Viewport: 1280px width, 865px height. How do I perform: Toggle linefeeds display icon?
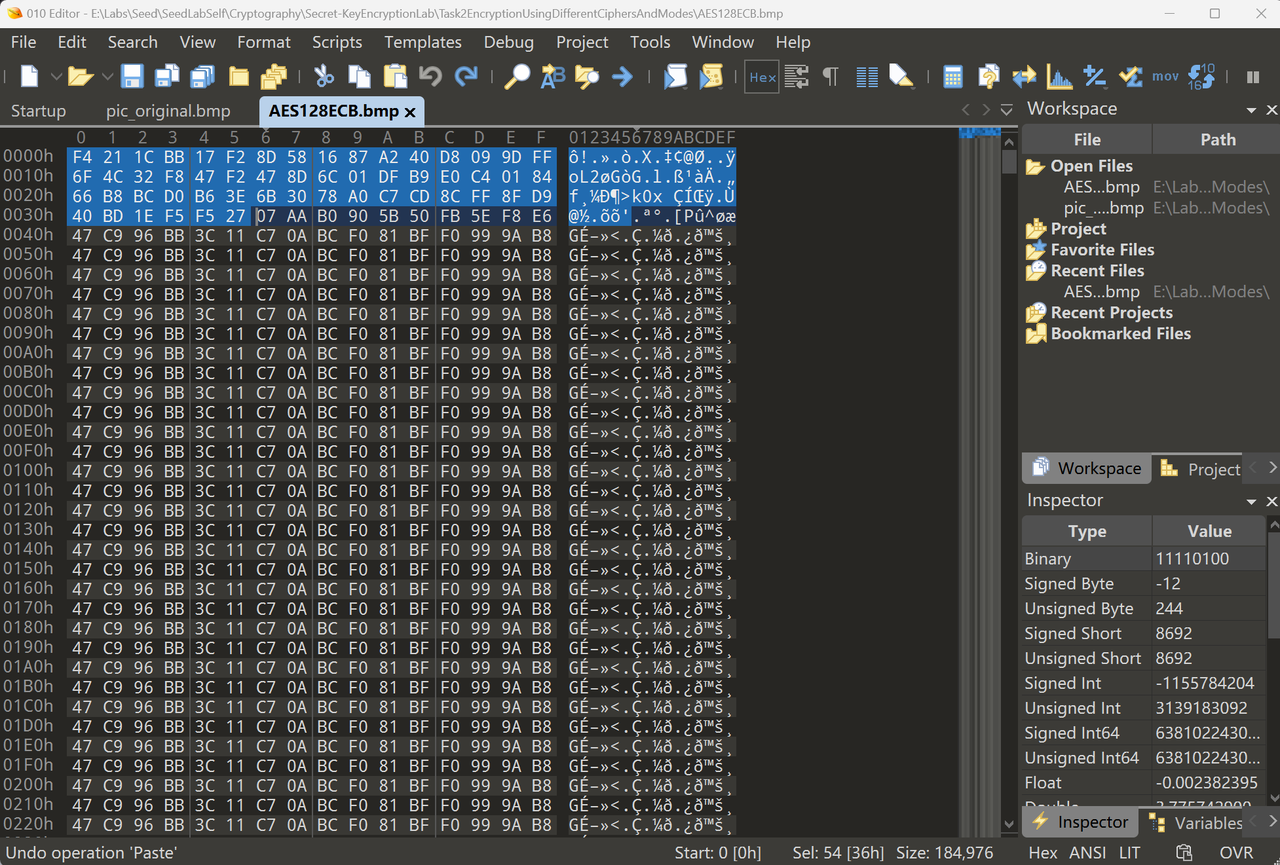[x=796, y=77]
